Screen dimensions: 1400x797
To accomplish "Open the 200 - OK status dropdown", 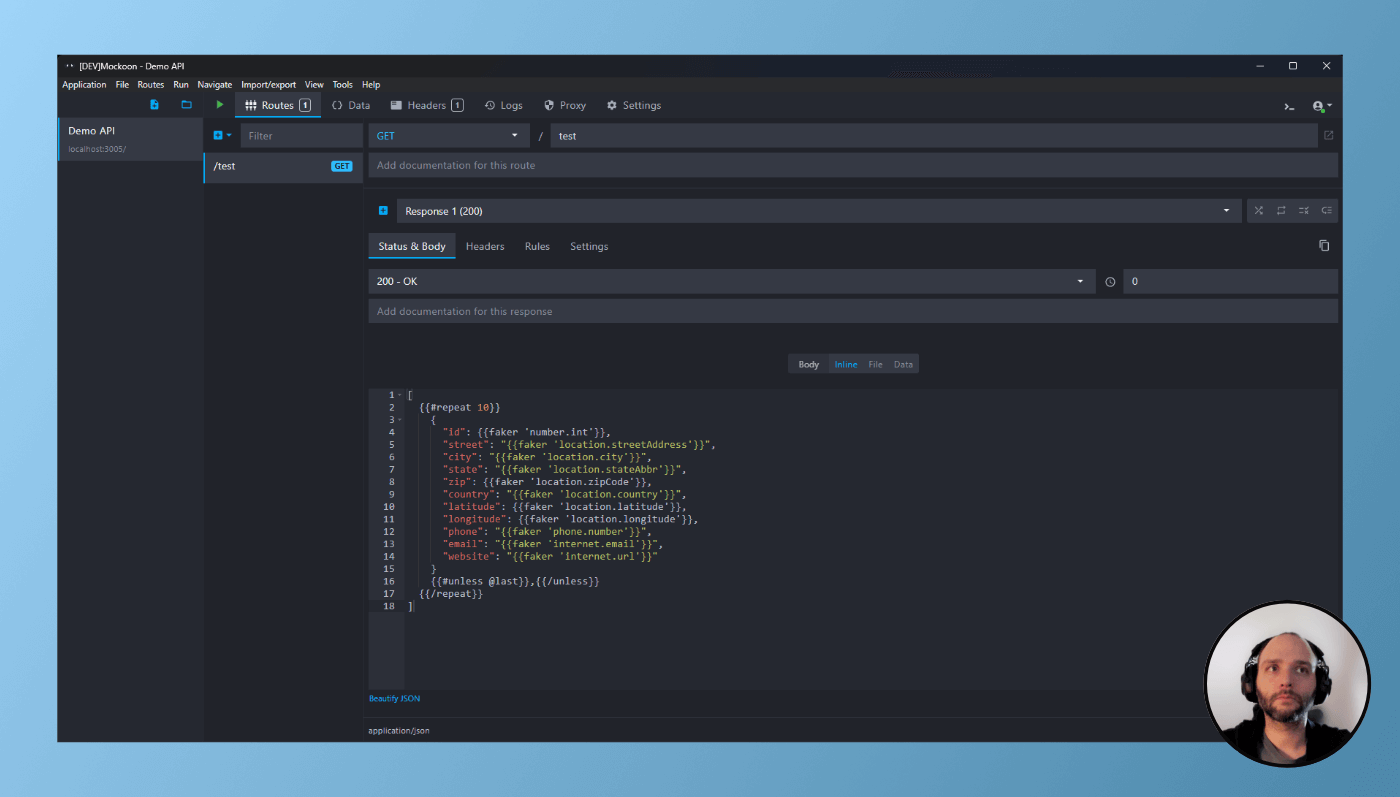I will tap(729, 282).
